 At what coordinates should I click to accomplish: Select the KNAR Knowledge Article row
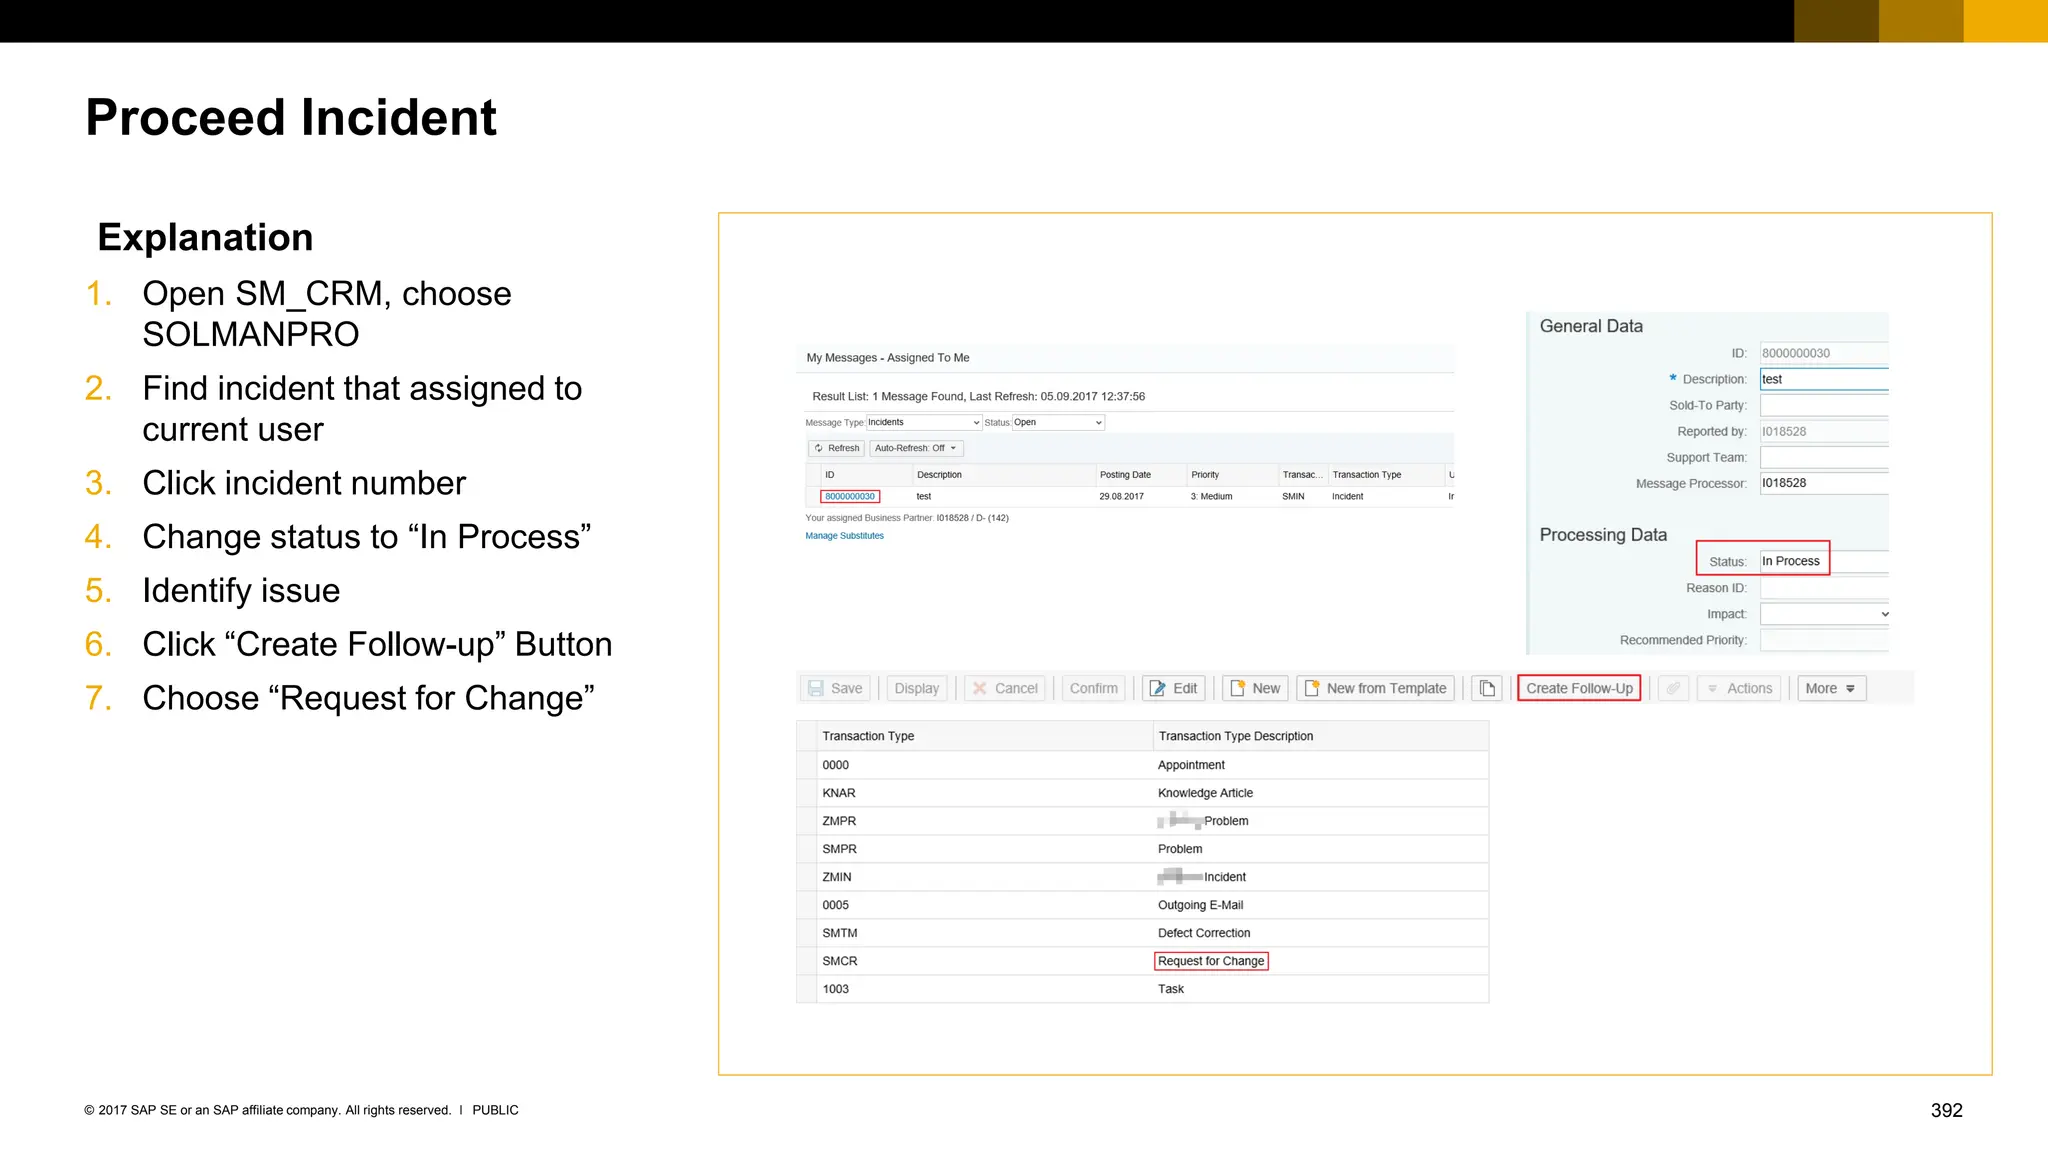point(1142,793)
